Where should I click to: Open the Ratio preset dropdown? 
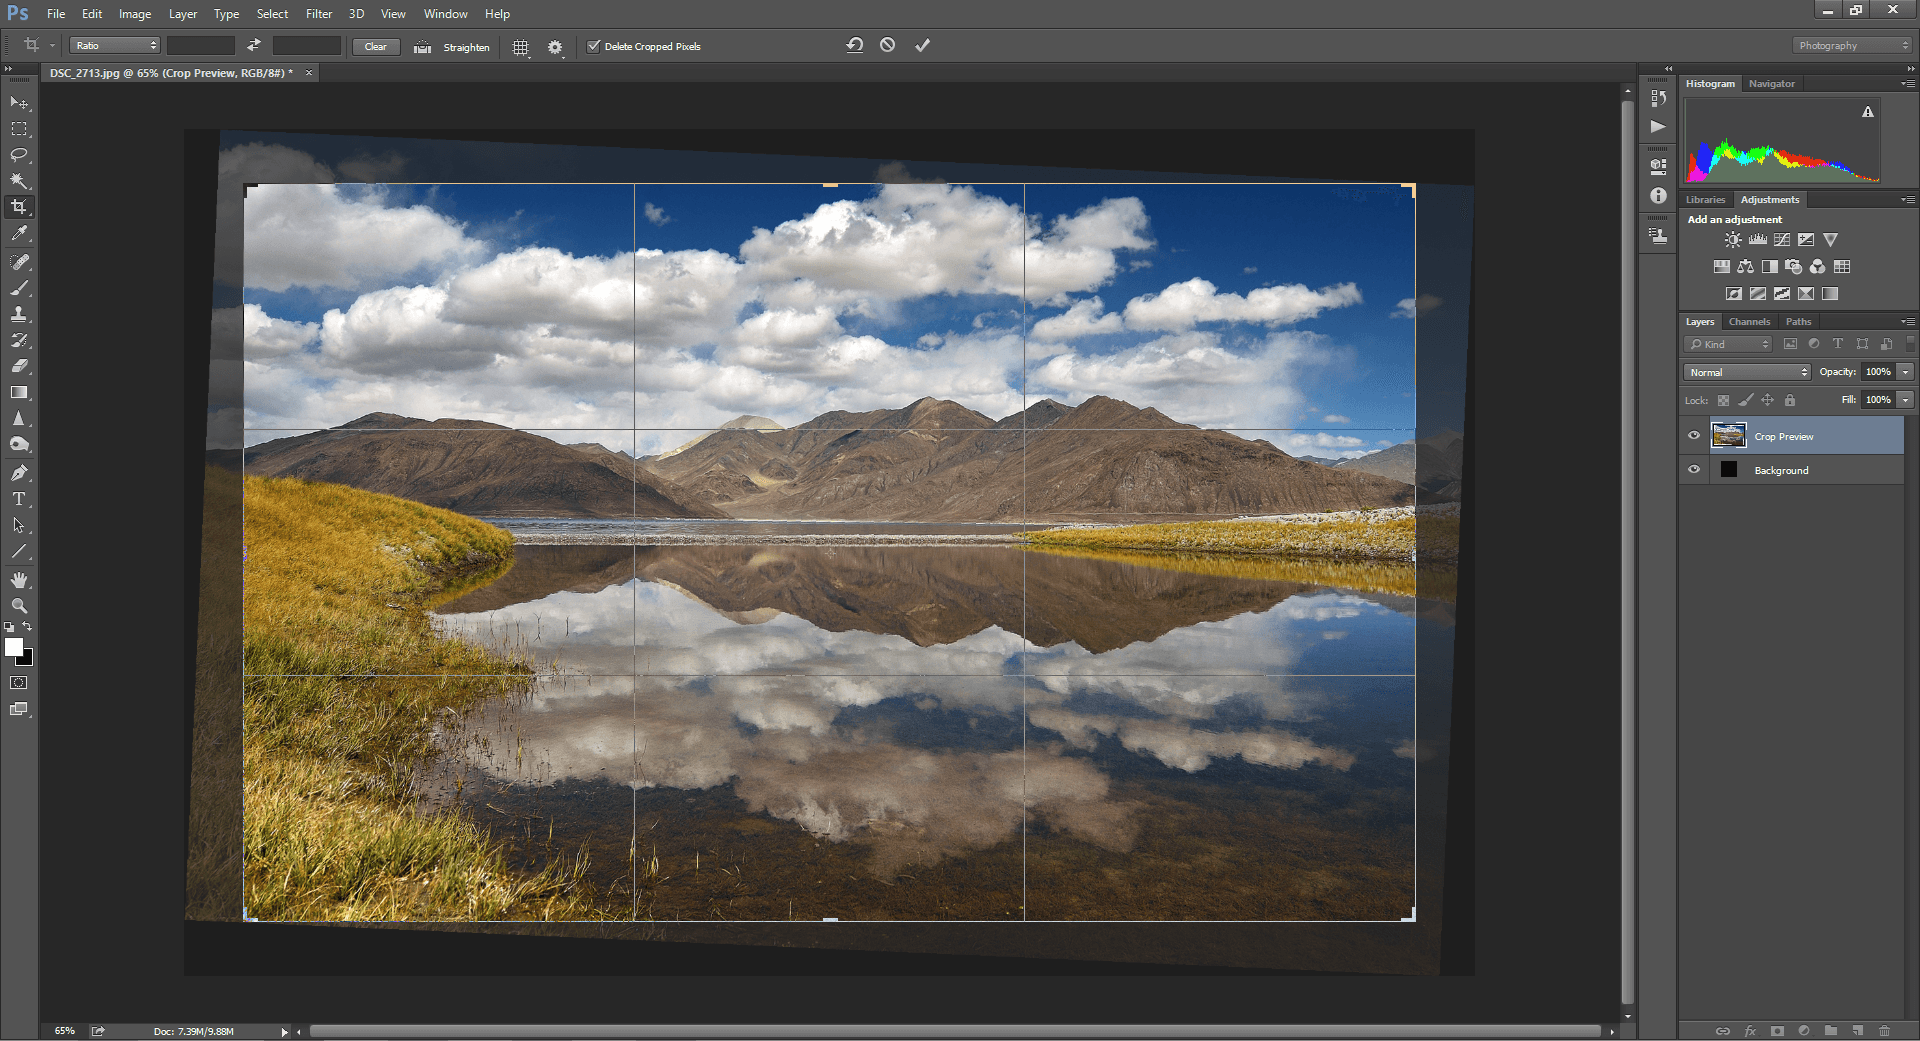pos(115,46)
